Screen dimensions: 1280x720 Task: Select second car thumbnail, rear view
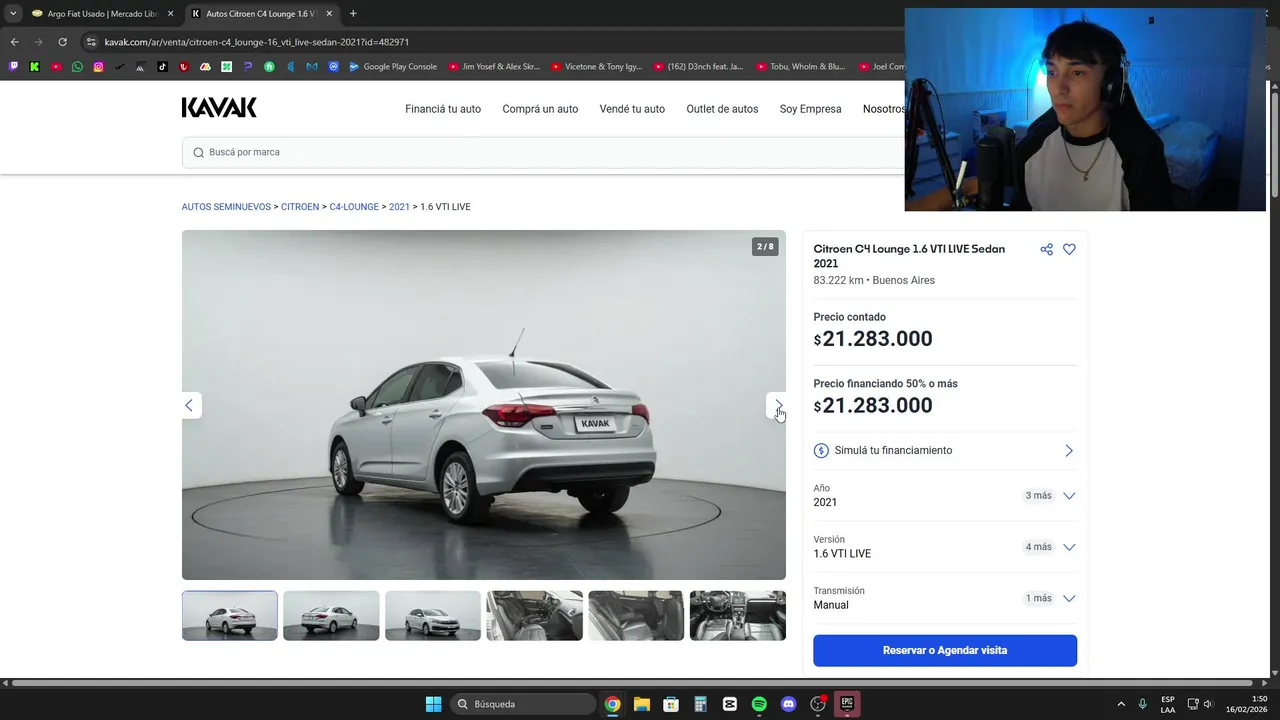[331, 616]
